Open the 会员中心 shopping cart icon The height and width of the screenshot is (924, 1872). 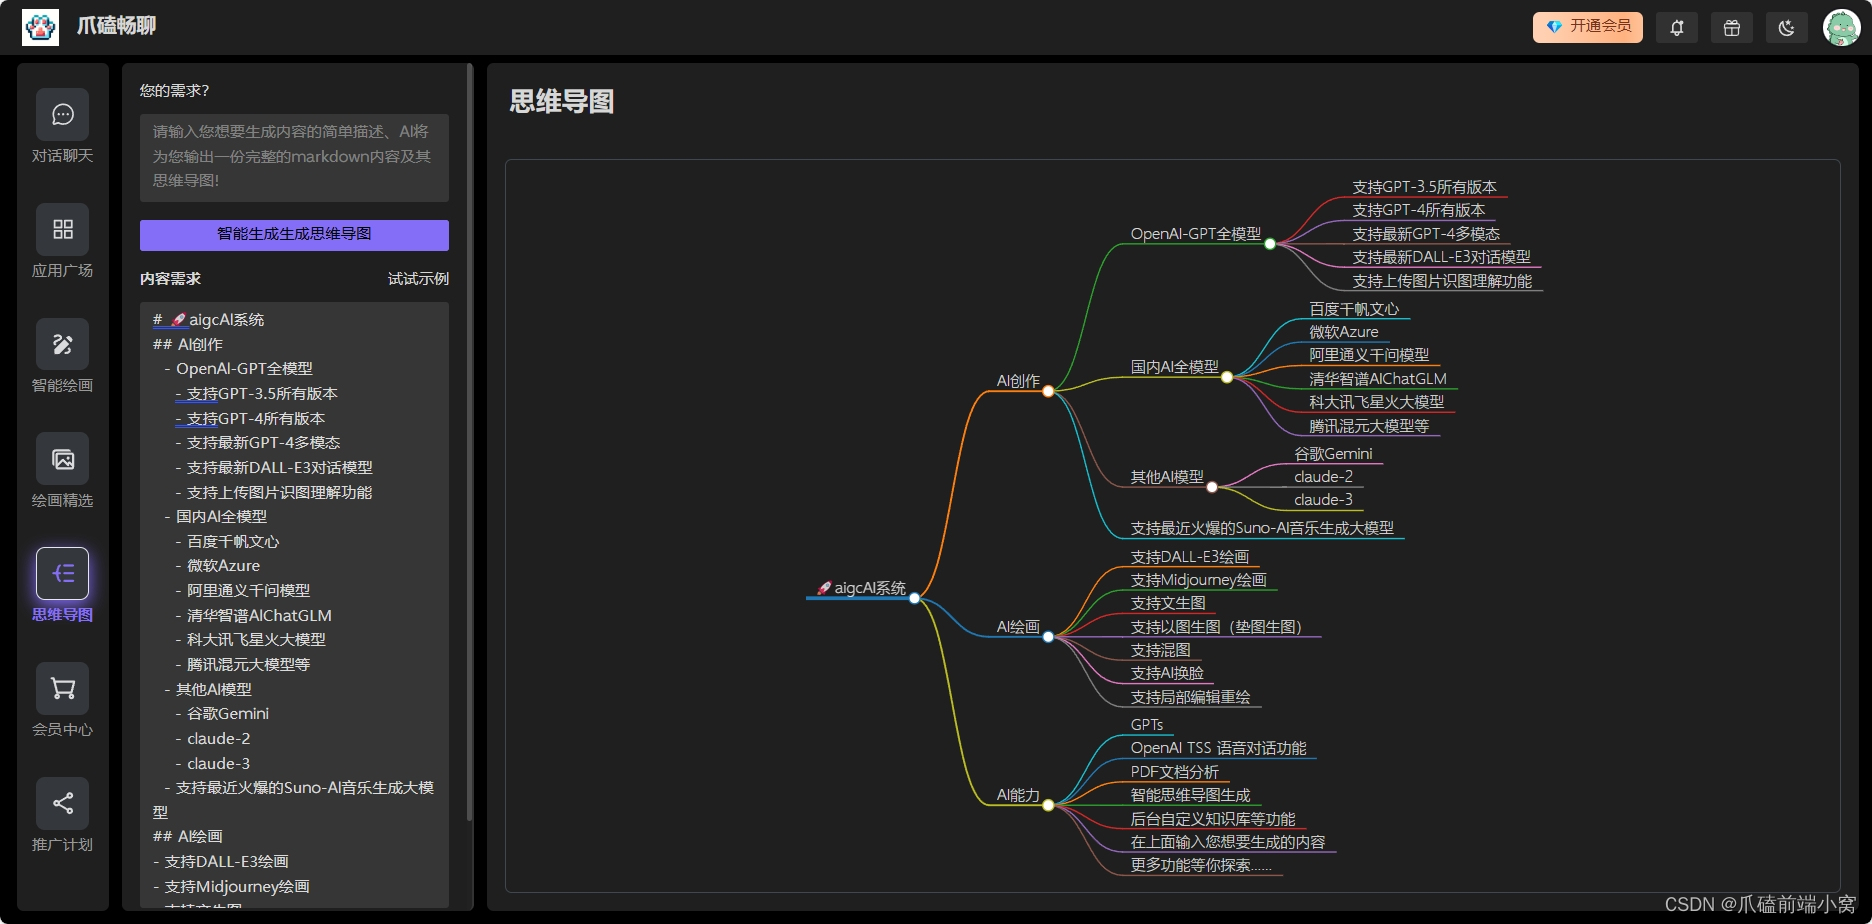[62, 688]
